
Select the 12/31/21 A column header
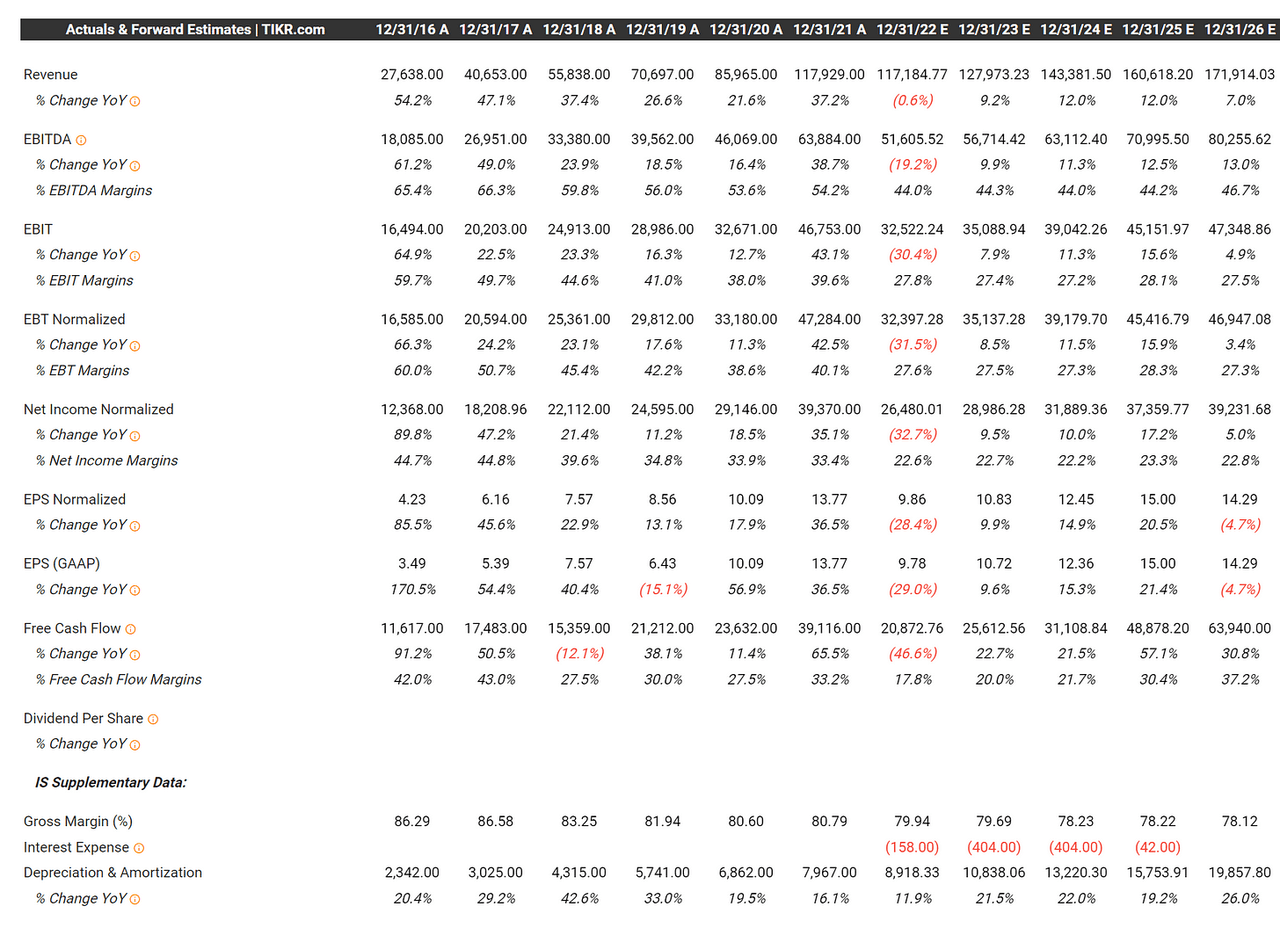(x=830, y=29)
